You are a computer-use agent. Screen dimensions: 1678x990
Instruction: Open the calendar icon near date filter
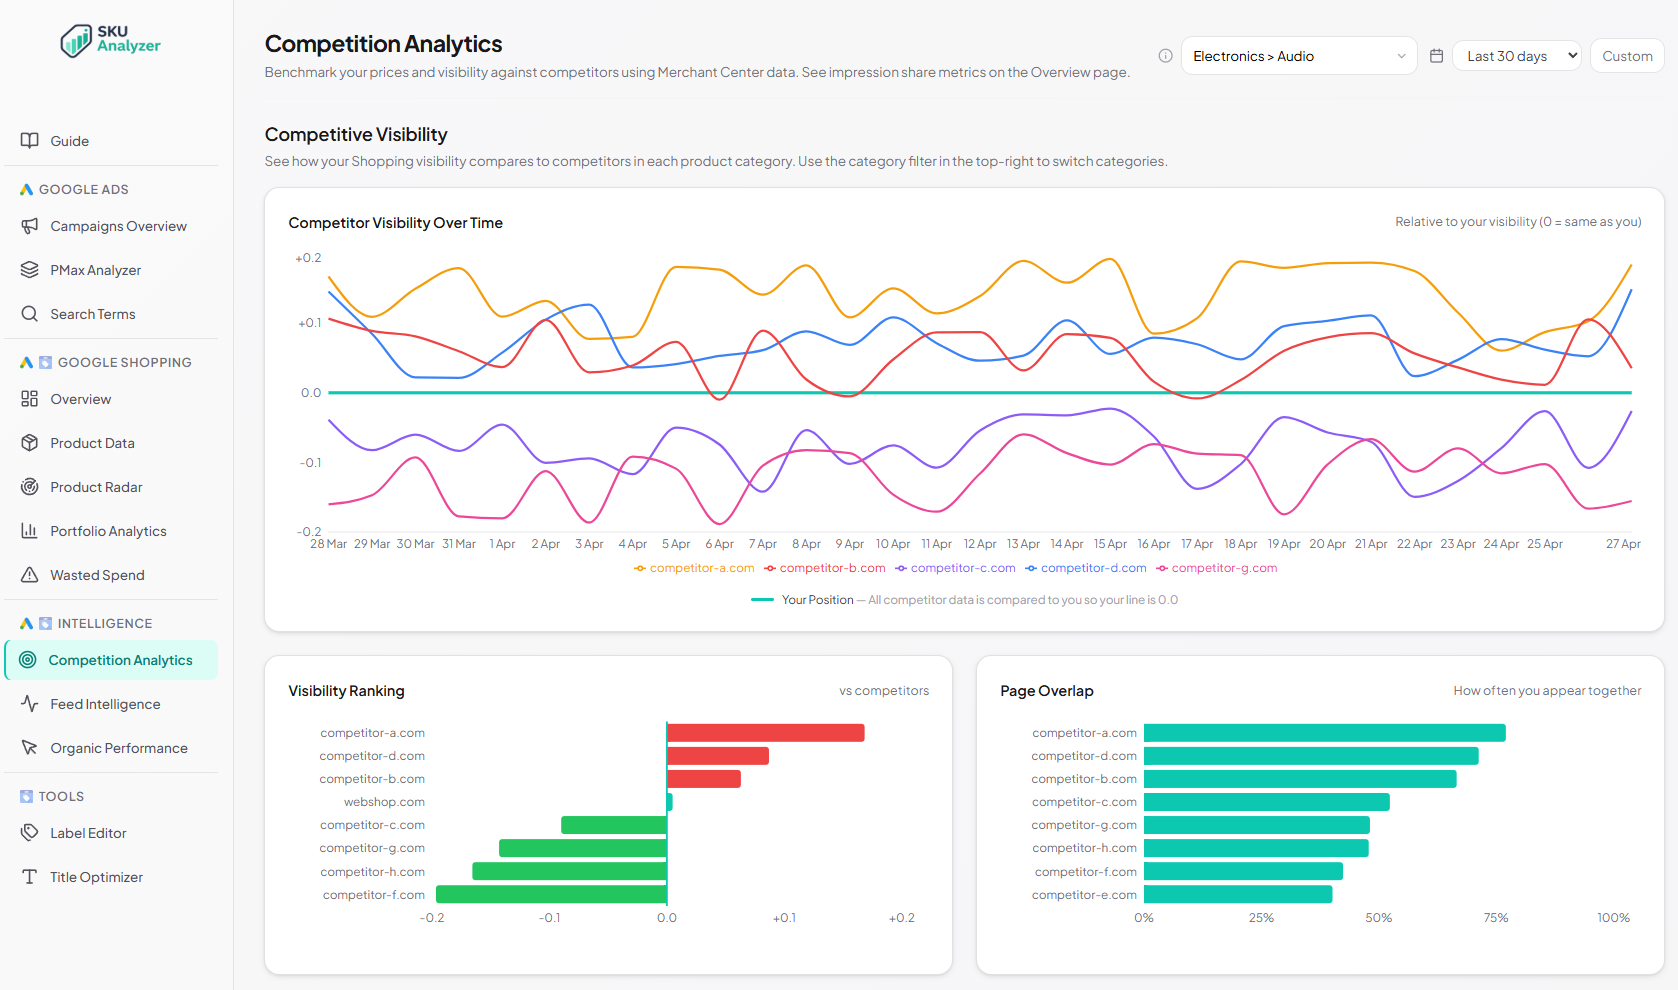(1437, 56)
